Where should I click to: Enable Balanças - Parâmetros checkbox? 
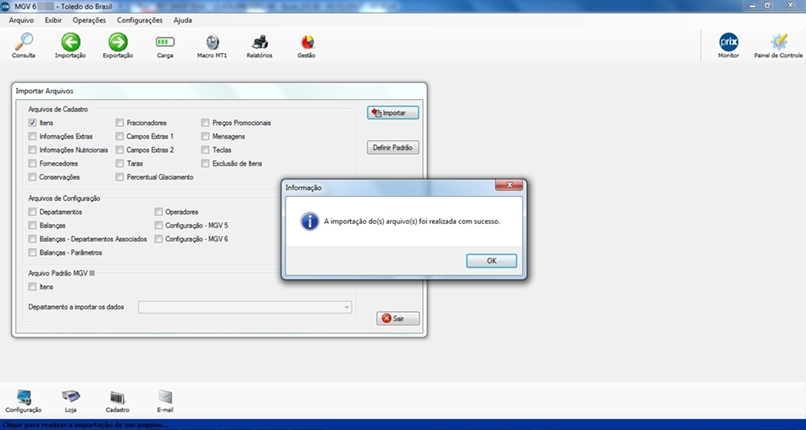click(32, 253)
